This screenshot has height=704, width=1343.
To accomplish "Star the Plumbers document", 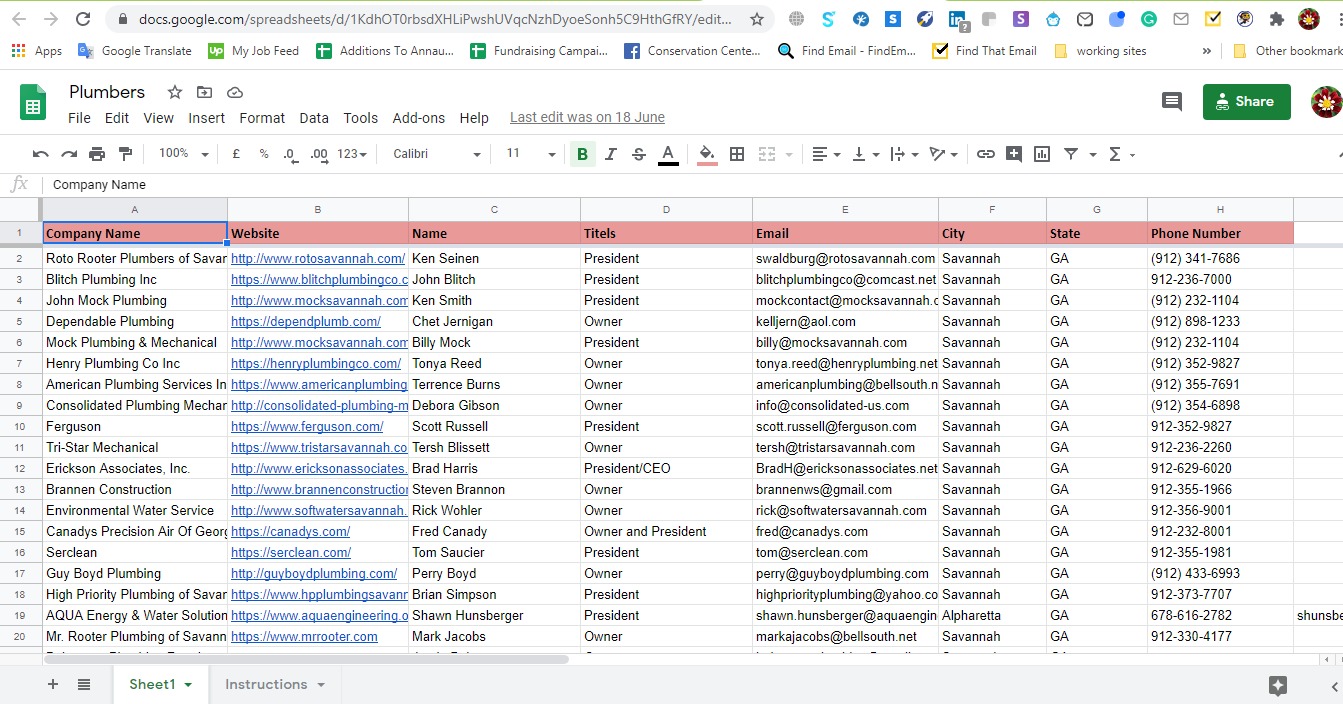I will 175,92.
